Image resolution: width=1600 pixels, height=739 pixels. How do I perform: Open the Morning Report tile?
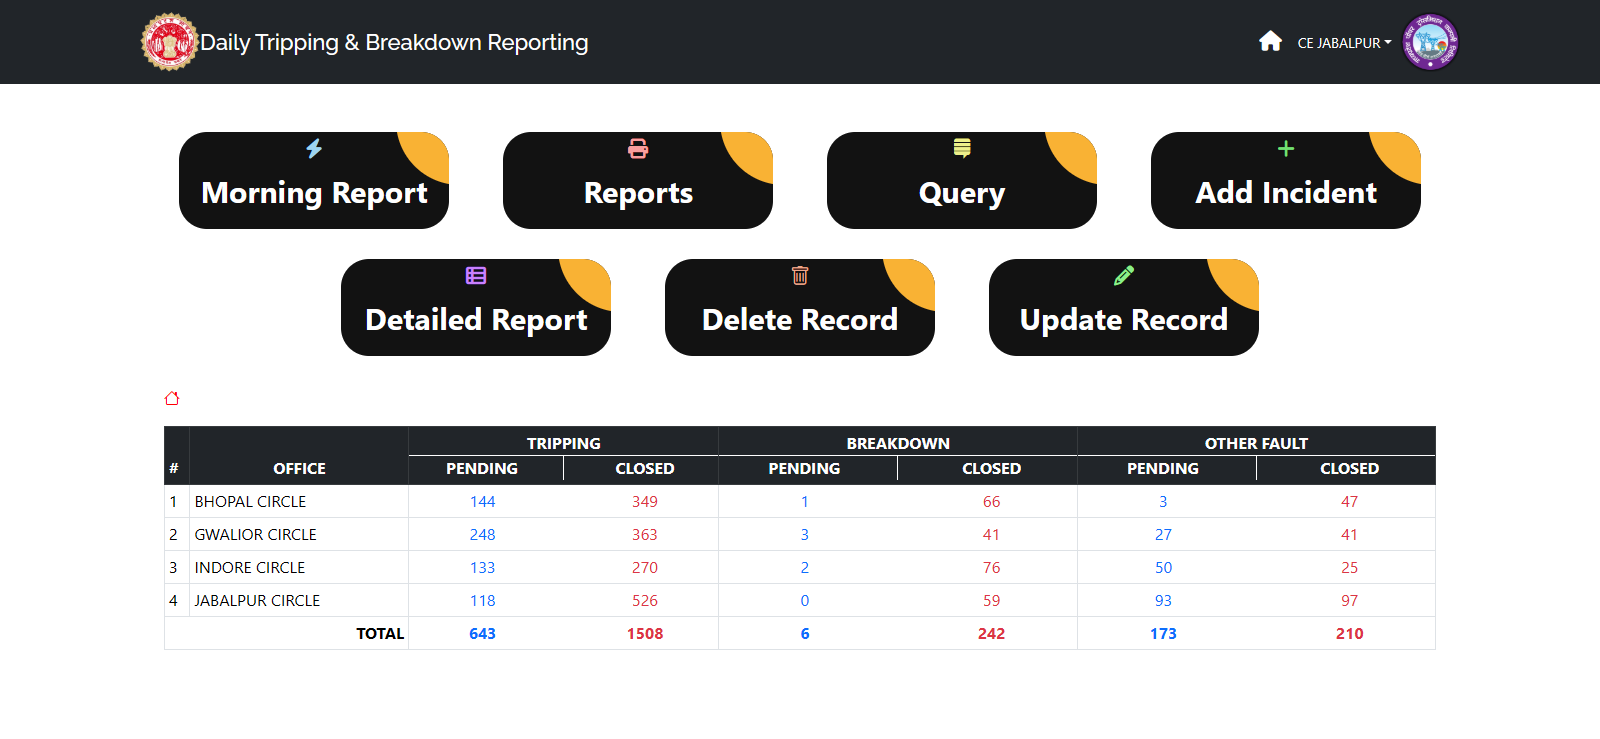(x=314, y=192)
